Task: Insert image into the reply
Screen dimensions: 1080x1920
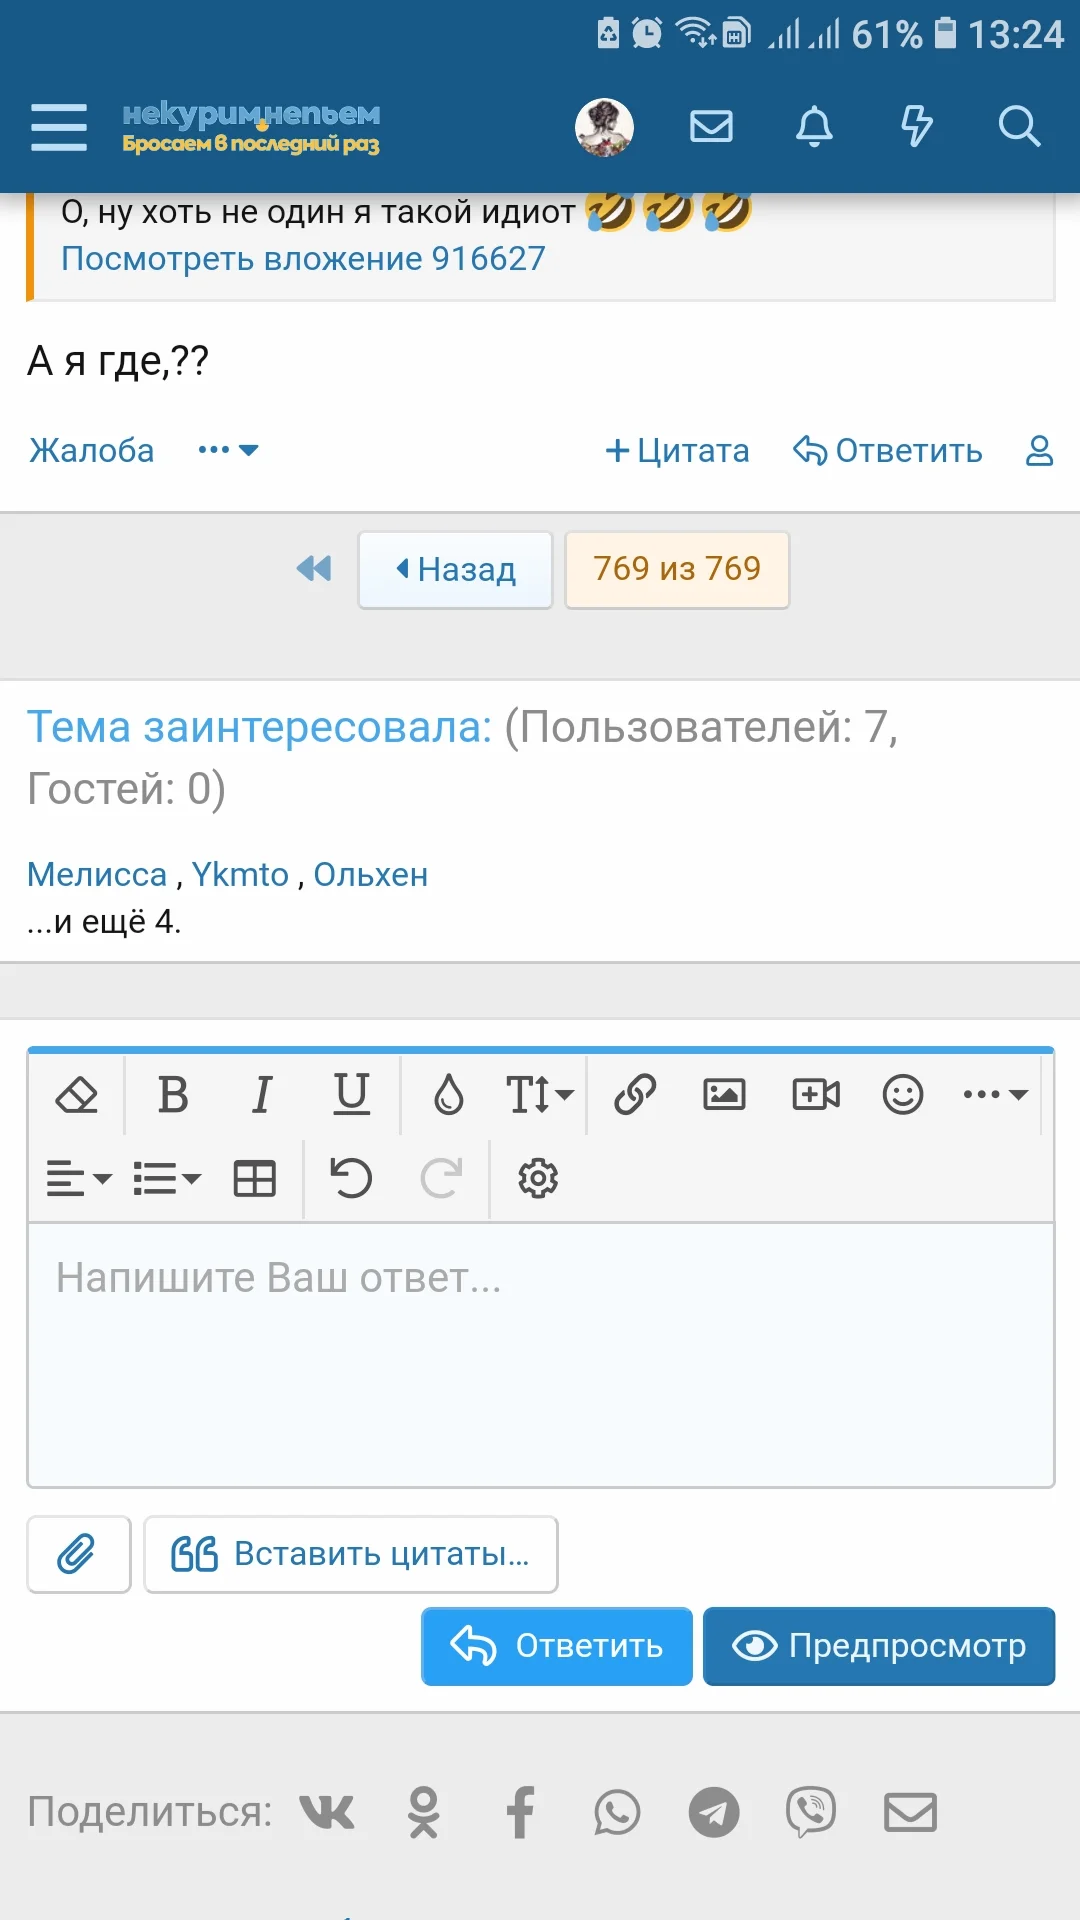Action: (724, 1094)
